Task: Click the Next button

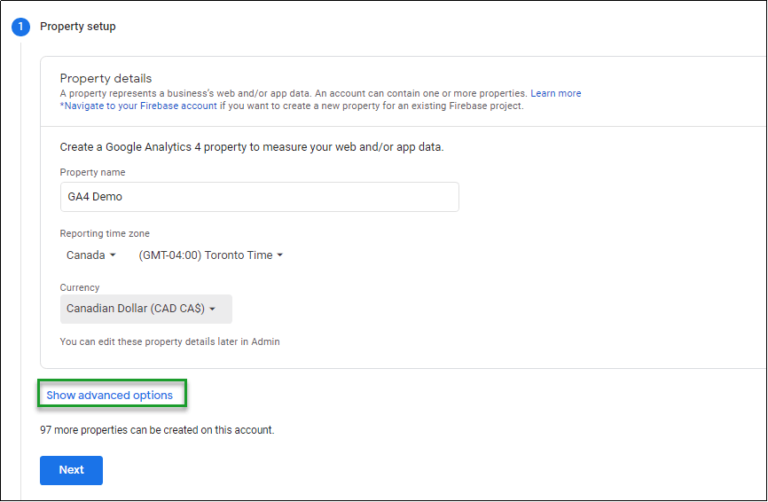Action: 71,470
